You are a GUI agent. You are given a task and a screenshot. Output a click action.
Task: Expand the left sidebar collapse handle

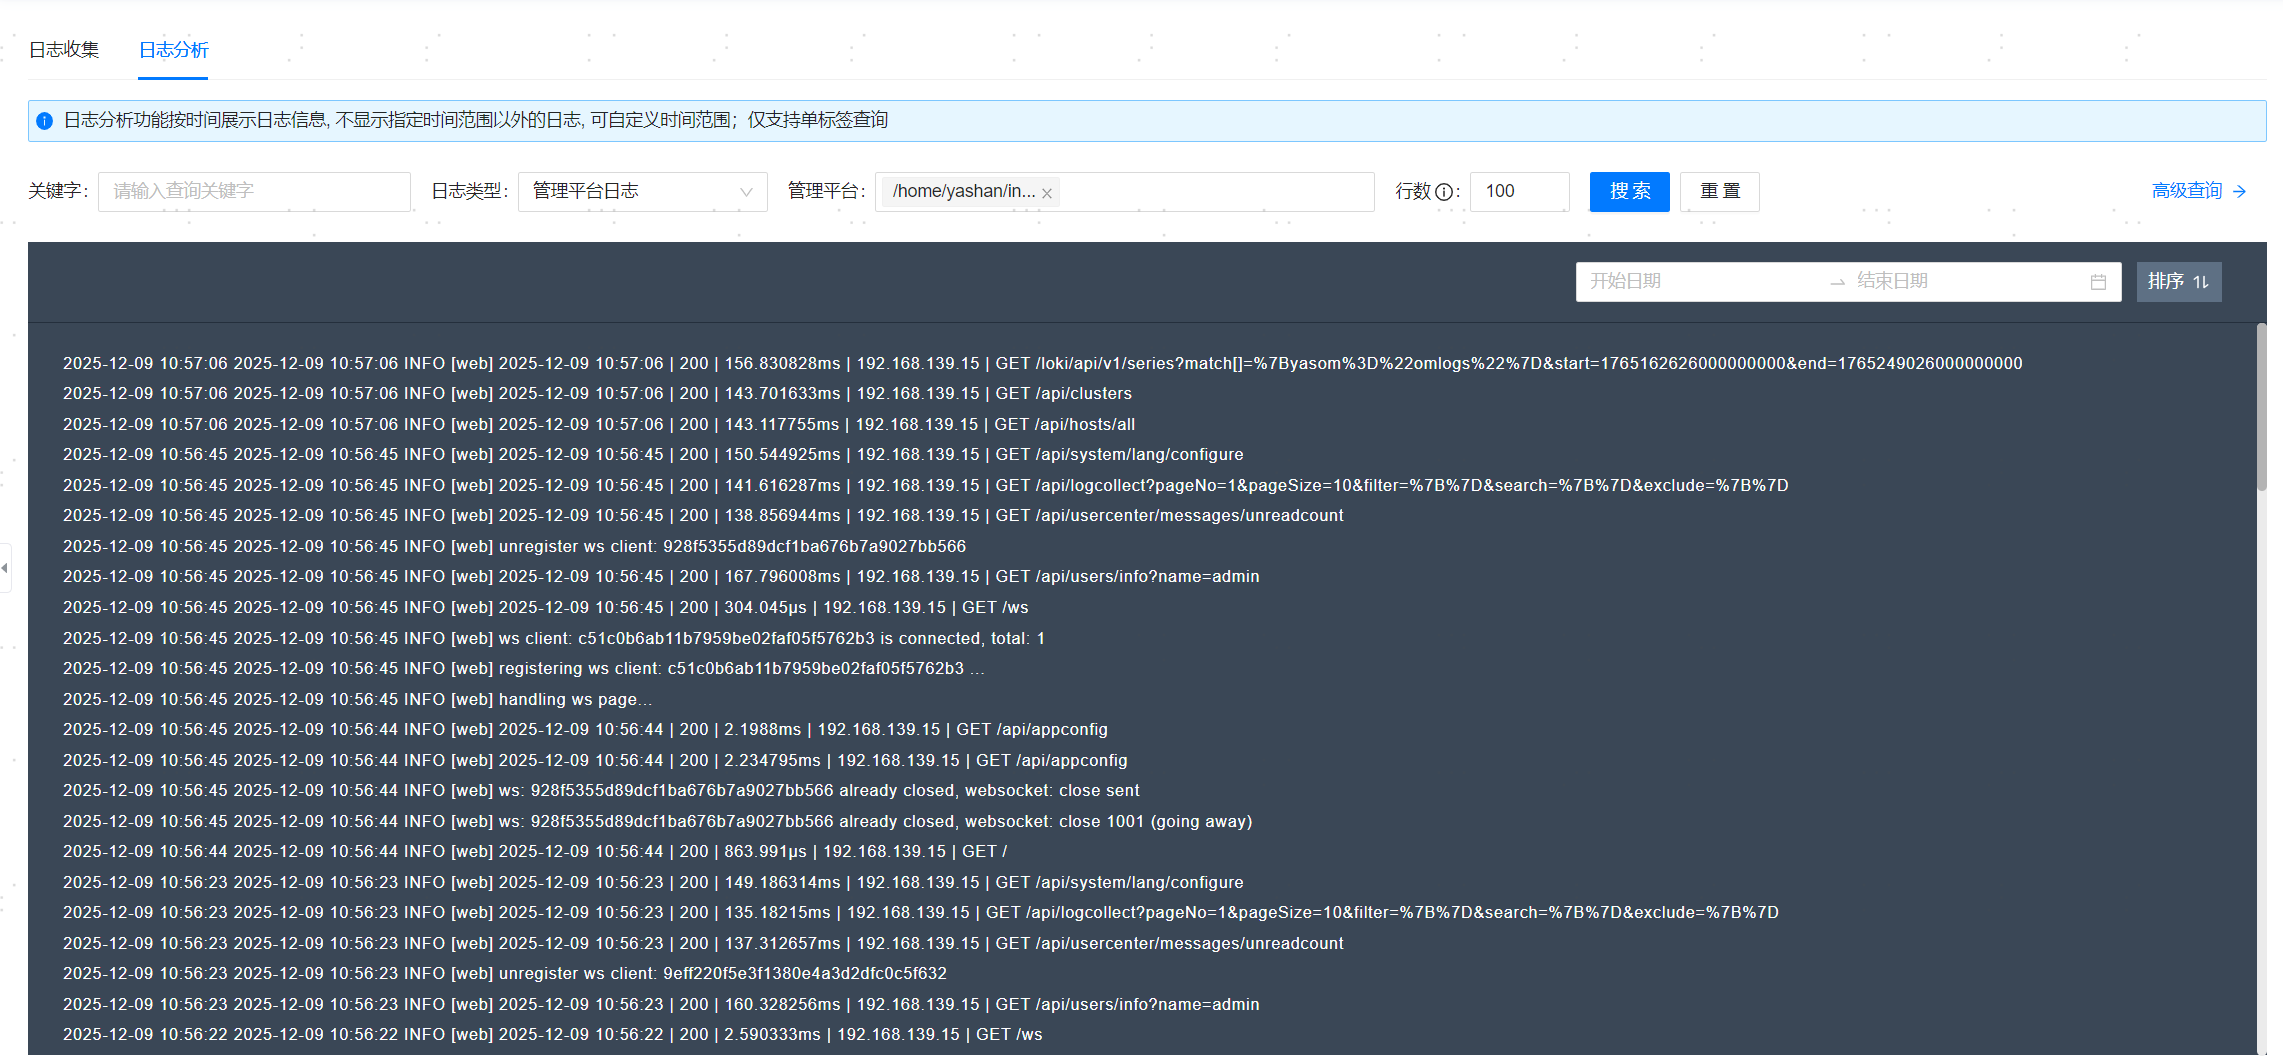point(5,568)
